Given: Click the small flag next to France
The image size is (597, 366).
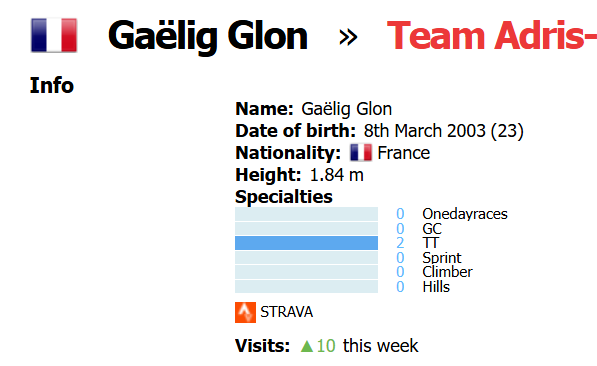Looking at the screenshot, I should pos(361,153).
